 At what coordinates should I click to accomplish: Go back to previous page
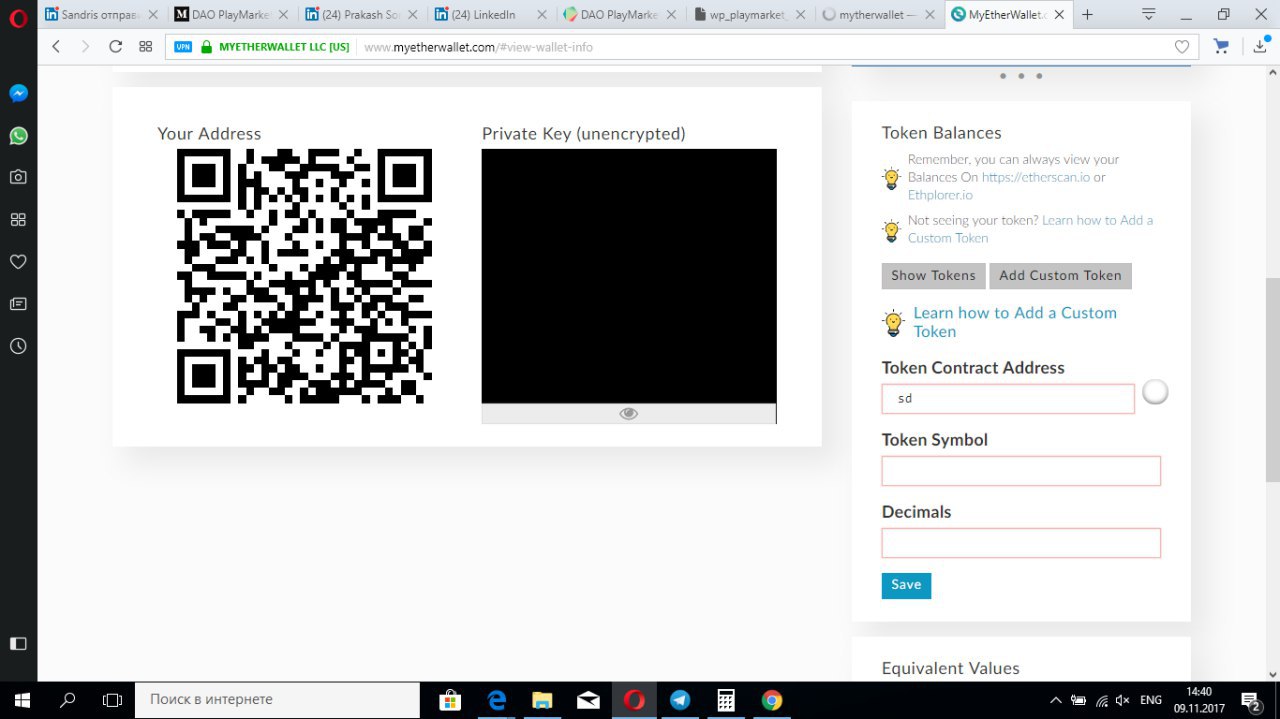tap(56, 47)
